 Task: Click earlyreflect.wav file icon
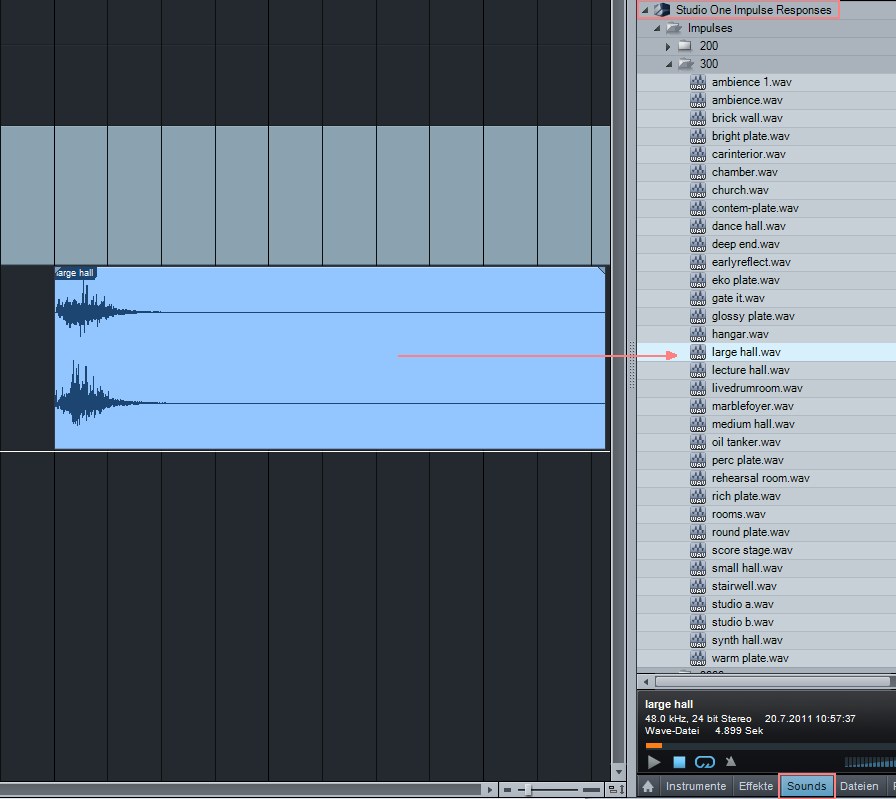(698, 262)
